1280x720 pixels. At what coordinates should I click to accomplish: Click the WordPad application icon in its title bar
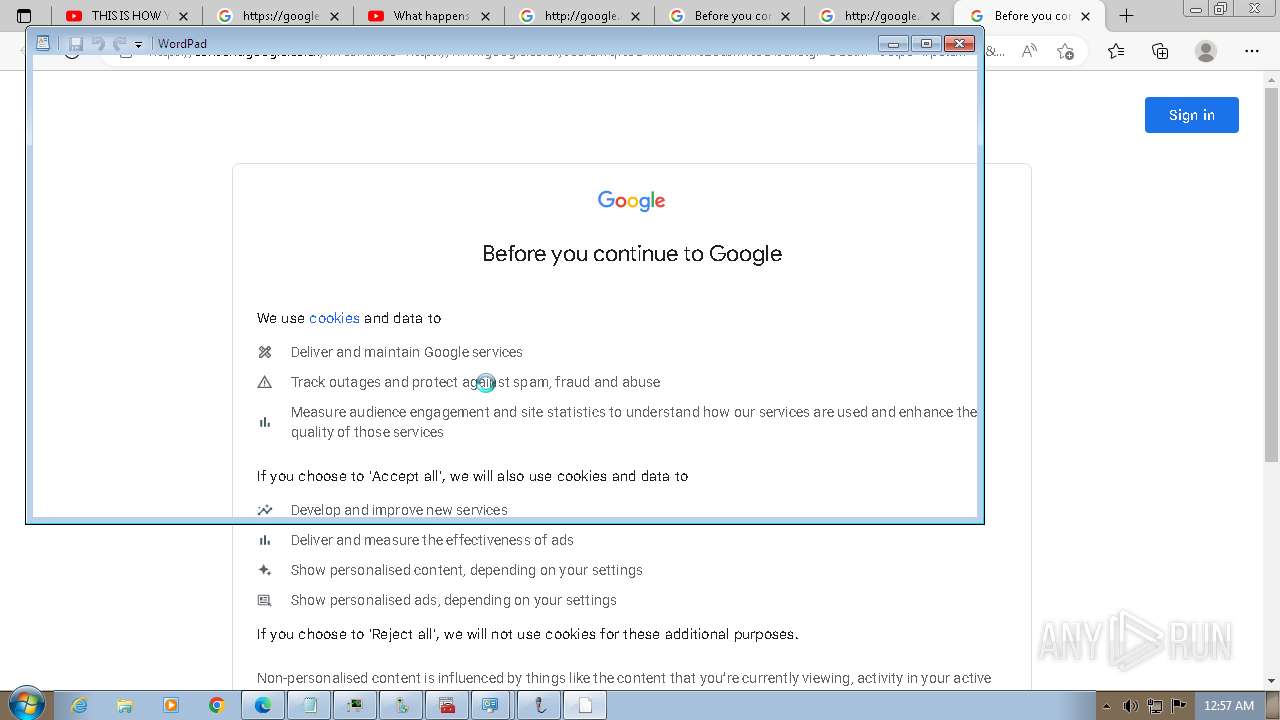43,43
